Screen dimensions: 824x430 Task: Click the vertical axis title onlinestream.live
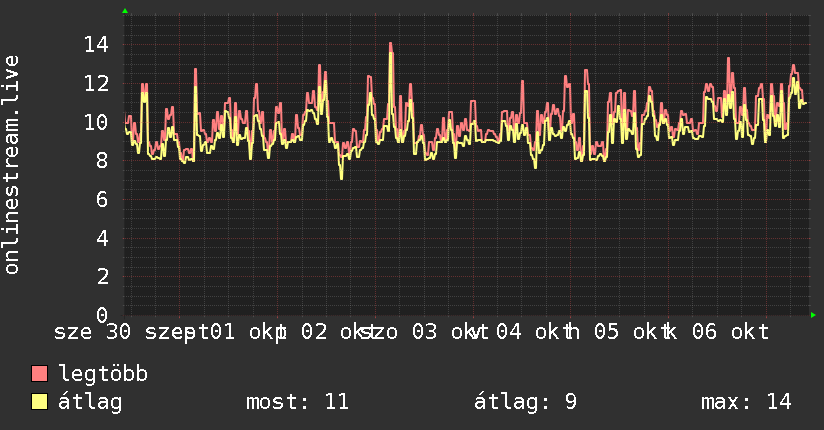coord(11,165)
